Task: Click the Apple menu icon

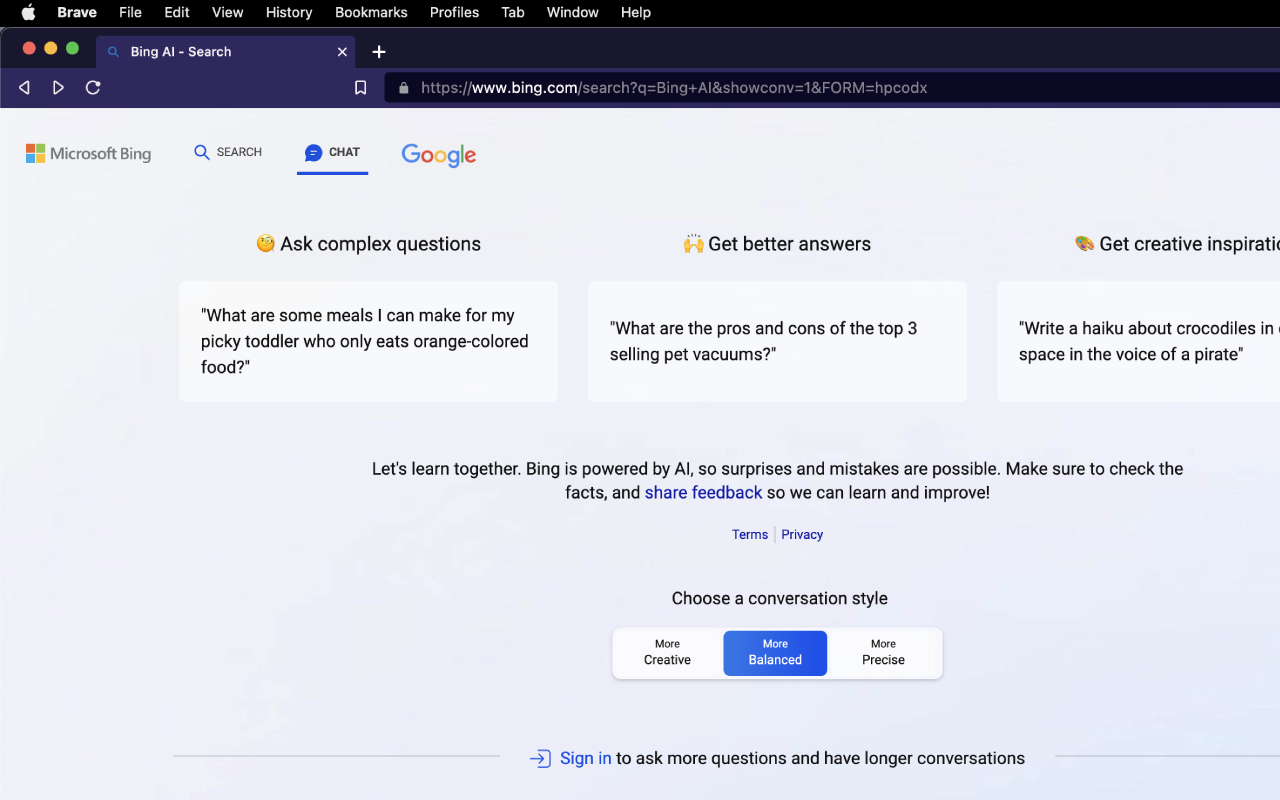Action: 28,12
